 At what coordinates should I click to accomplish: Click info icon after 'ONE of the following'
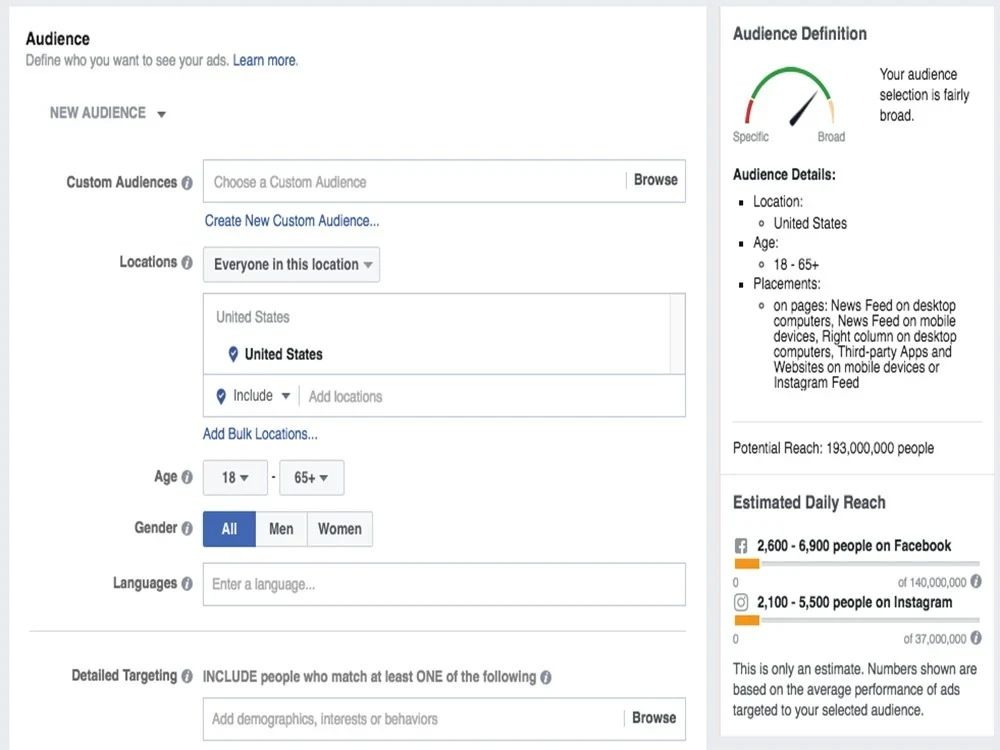click(546, 677)
